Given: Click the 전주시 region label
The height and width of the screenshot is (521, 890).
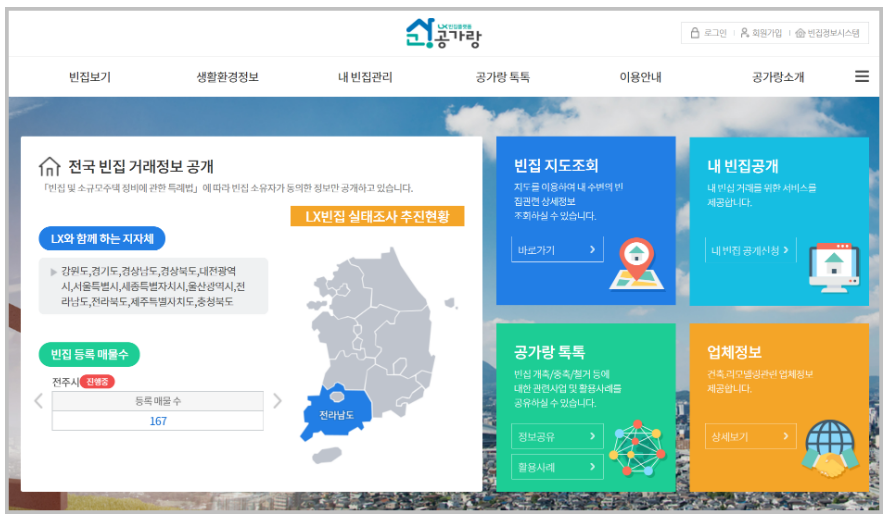Looking at the screenshot, I should pos(65,382).
